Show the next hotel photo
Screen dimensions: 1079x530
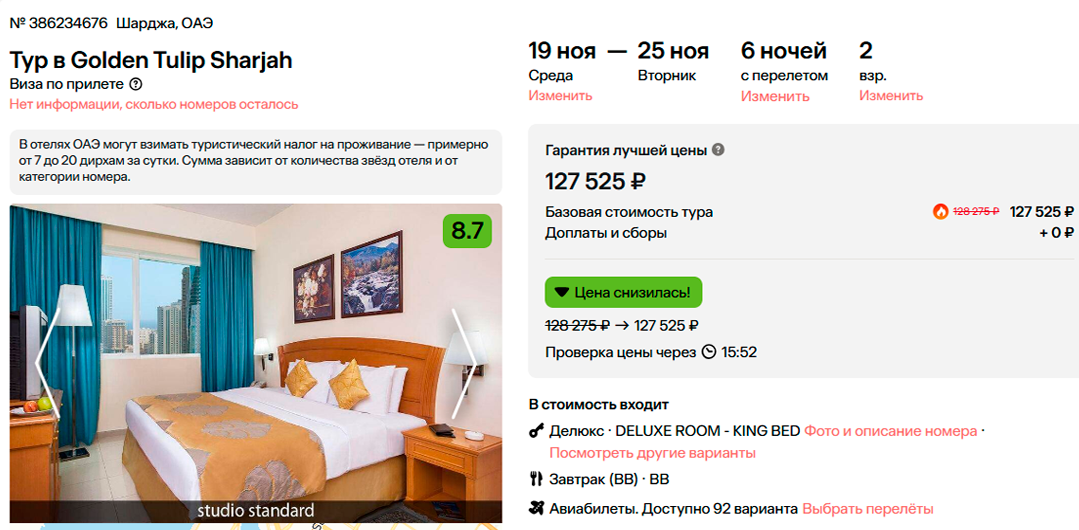point(464,363)
